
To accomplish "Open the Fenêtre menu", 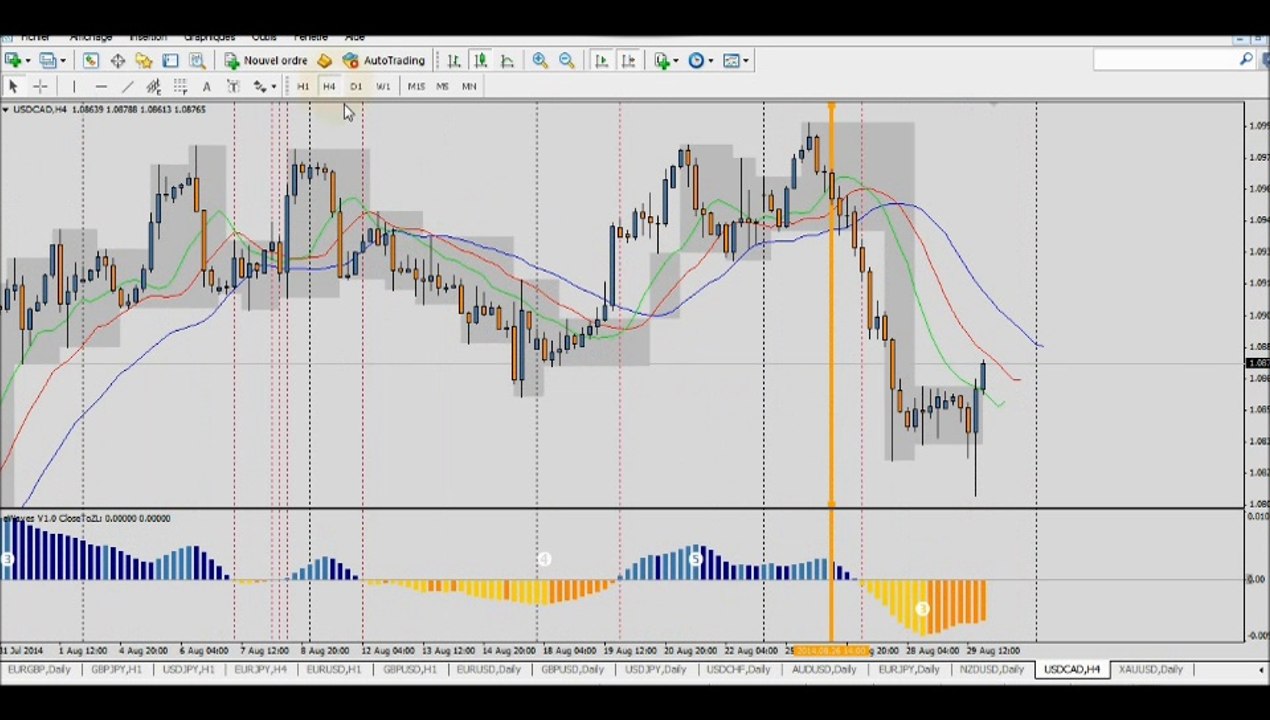I will (x=310, y=38).
